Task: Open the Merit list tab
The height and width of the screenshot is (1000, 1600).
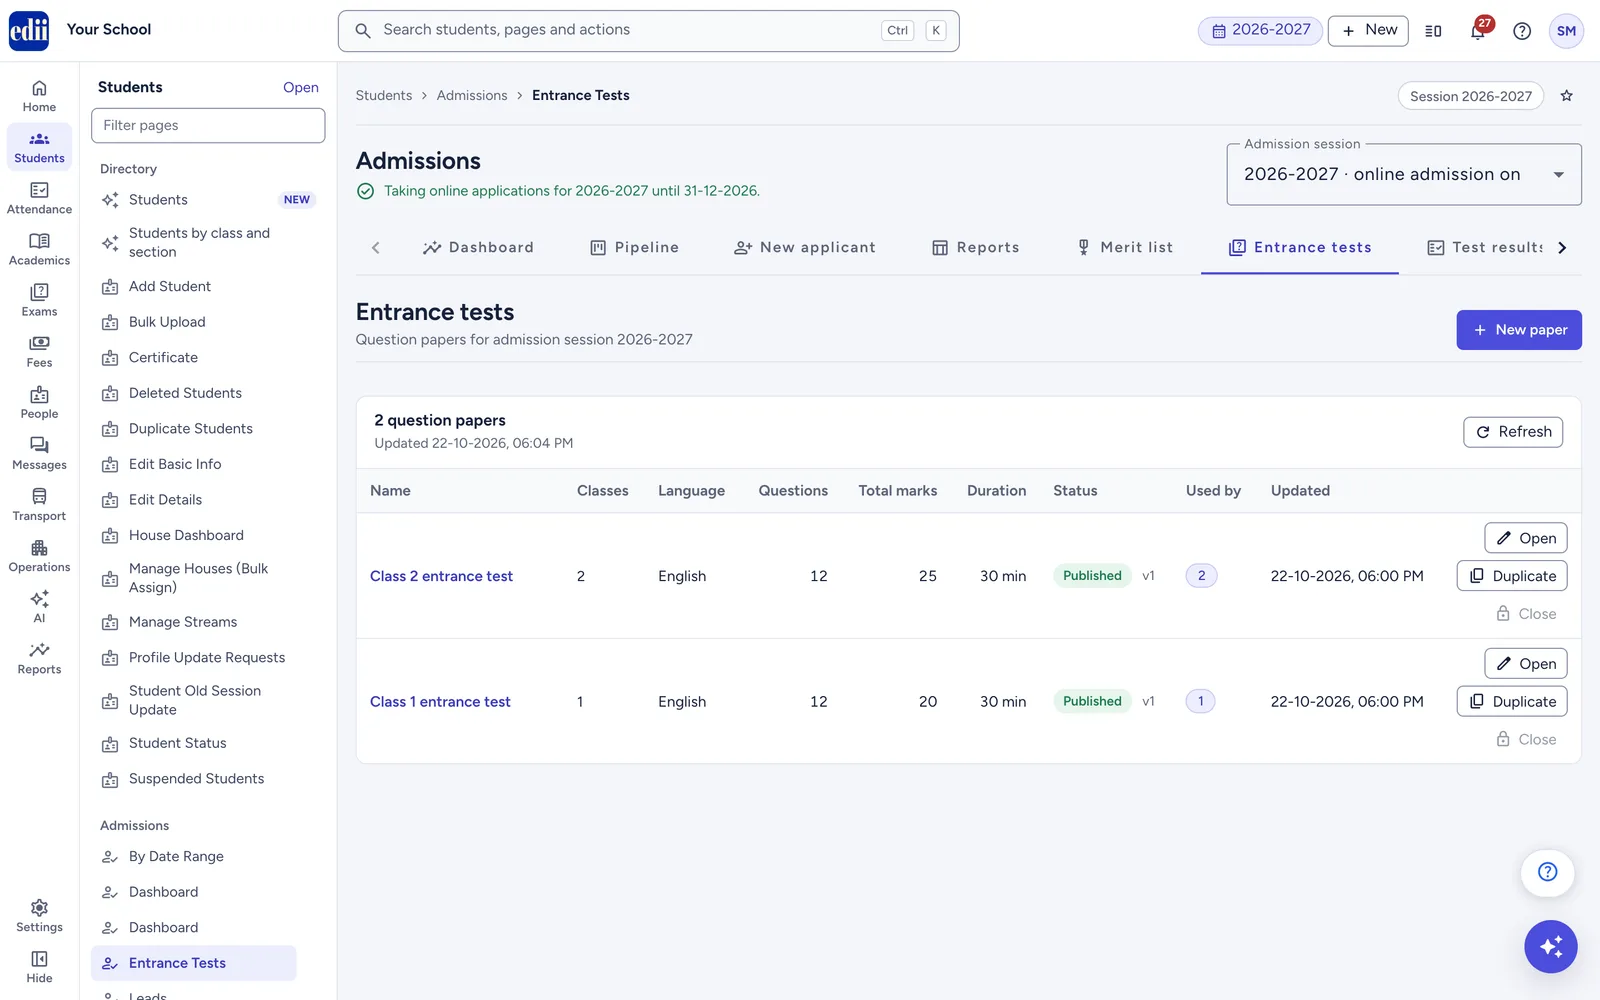Action: (1124, 247)
